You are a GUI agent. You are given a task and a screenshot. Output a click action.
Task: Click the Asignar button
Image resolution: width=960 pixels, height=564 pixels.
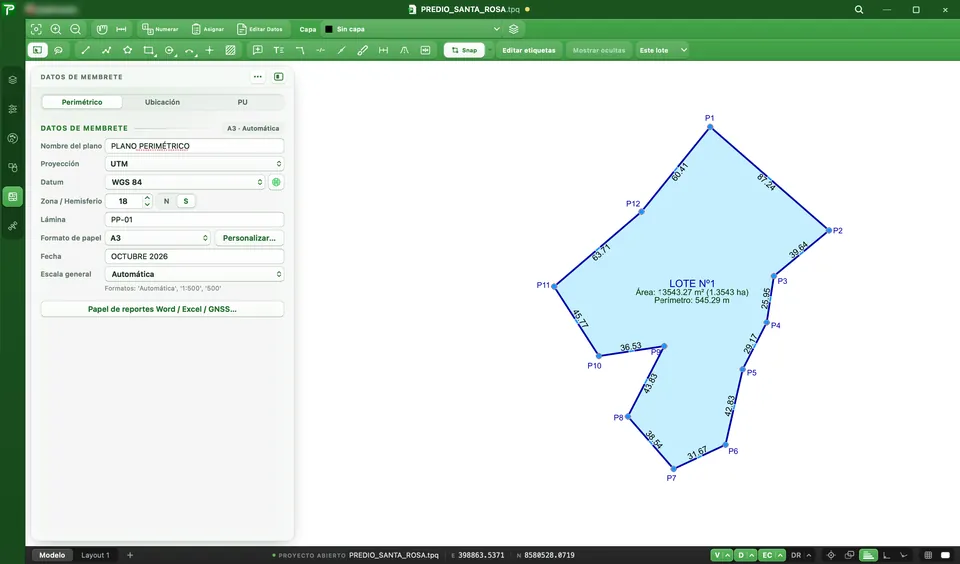point(208,29)
